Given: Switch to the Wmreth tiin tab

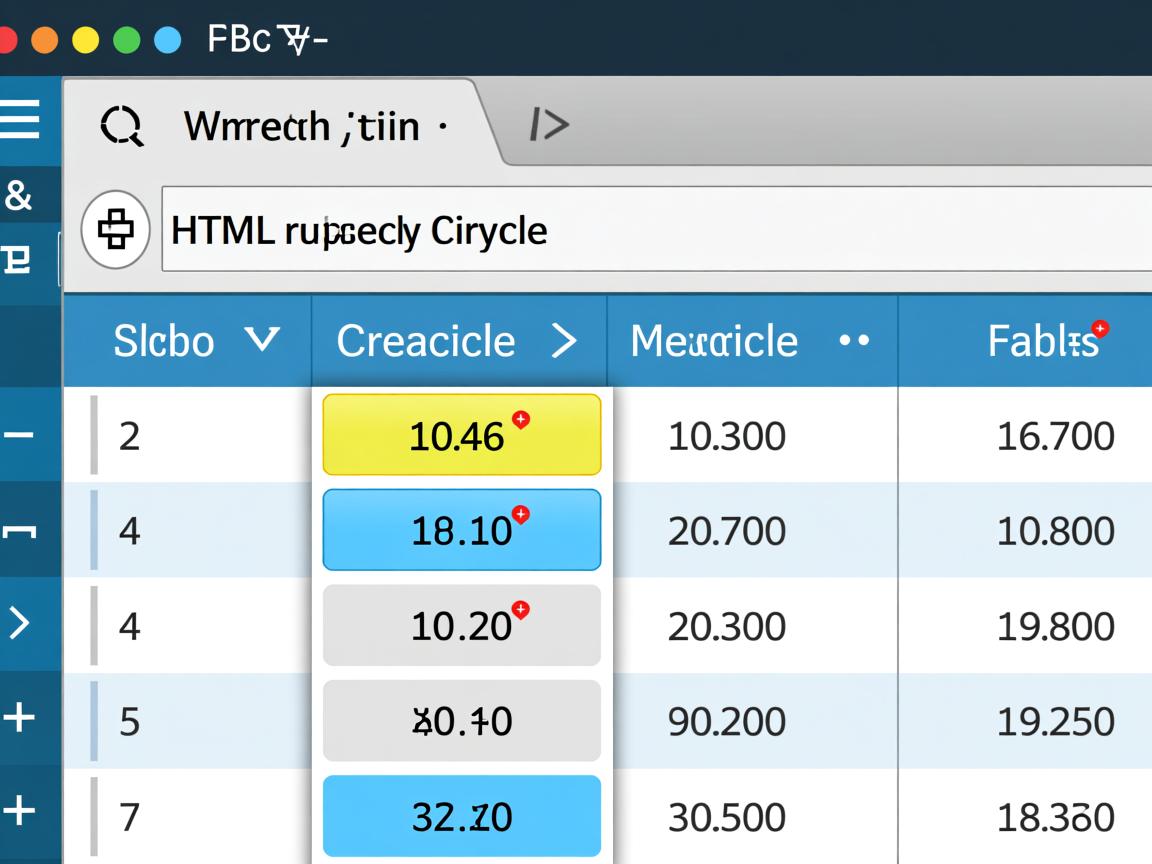Looking at the screenshot, I should (300, 127).
